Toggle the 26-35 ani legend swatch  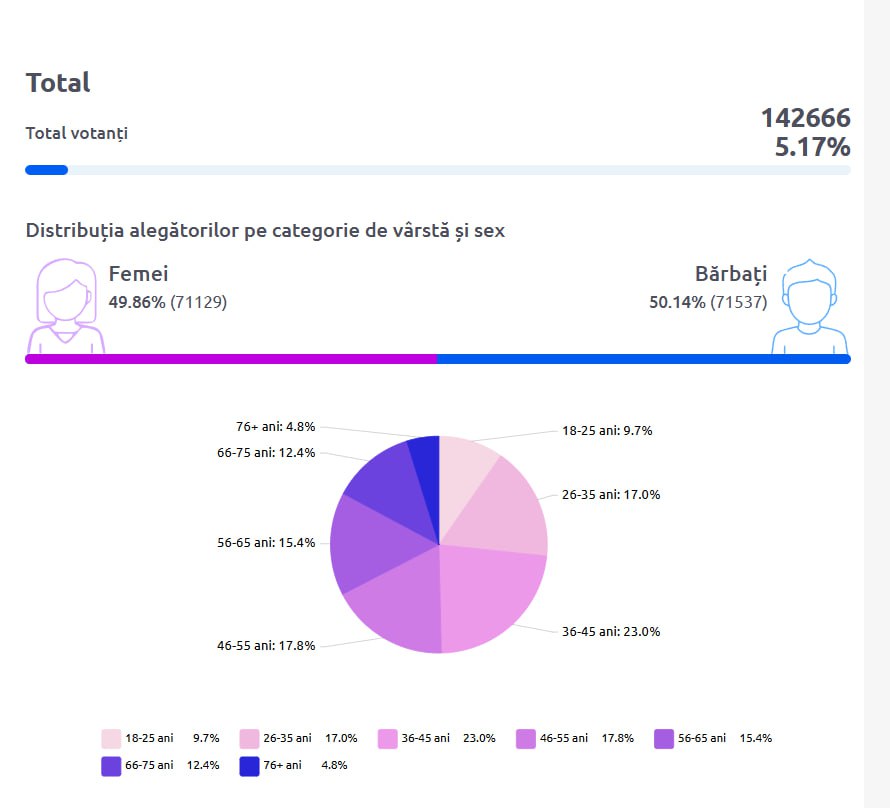click(249, 739)
